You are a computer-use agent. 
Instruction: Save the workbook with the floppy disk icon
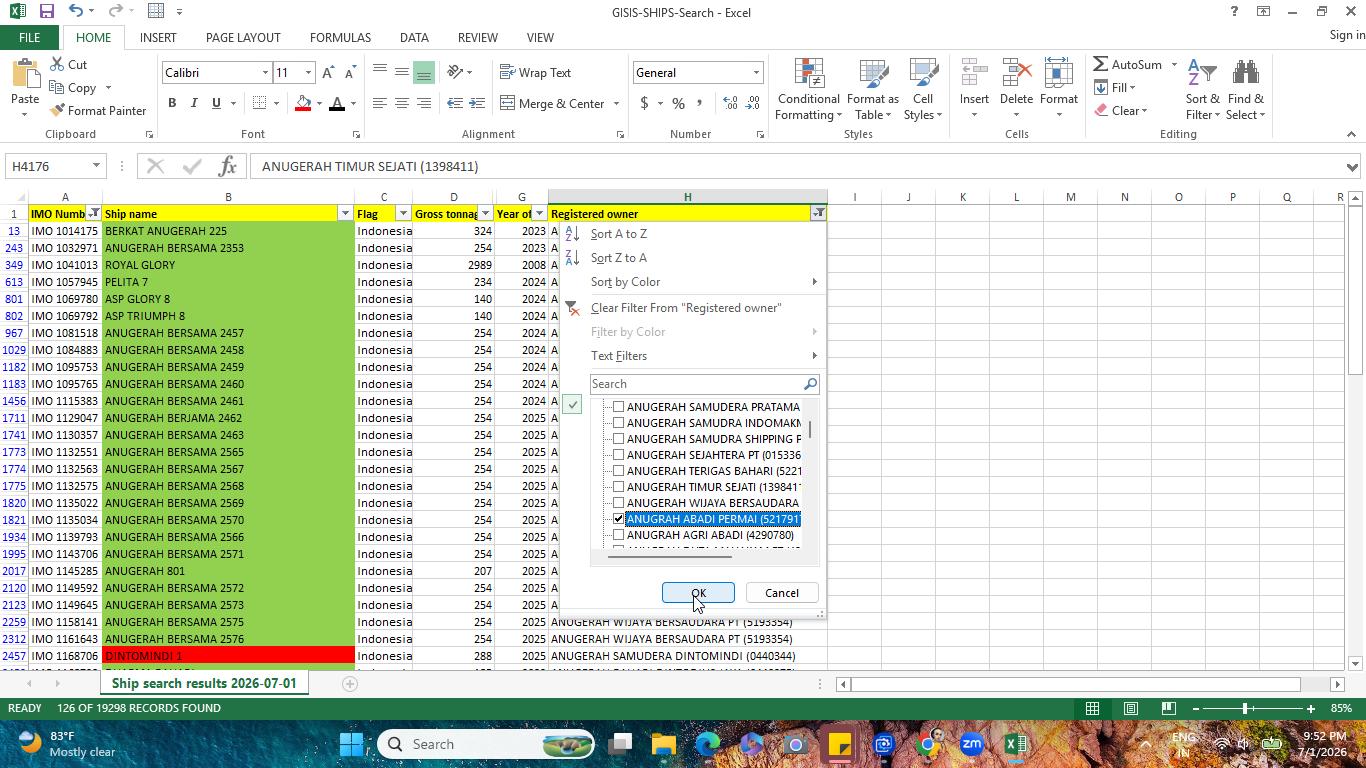[x=46, y=12]
